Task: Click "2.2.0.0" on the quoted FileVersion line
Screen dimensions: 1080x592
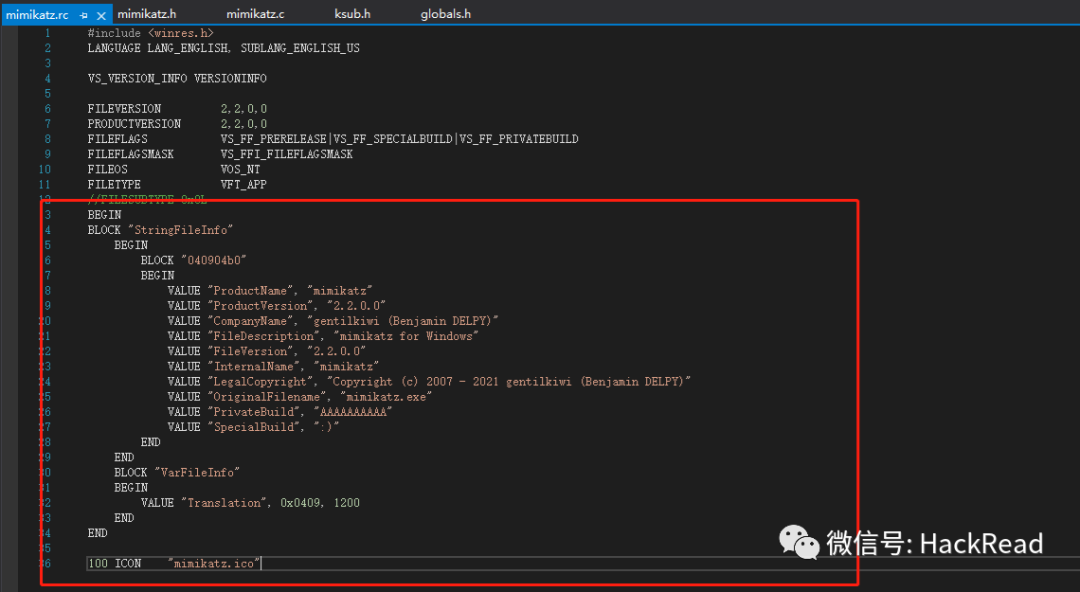Action: [336, 351]
